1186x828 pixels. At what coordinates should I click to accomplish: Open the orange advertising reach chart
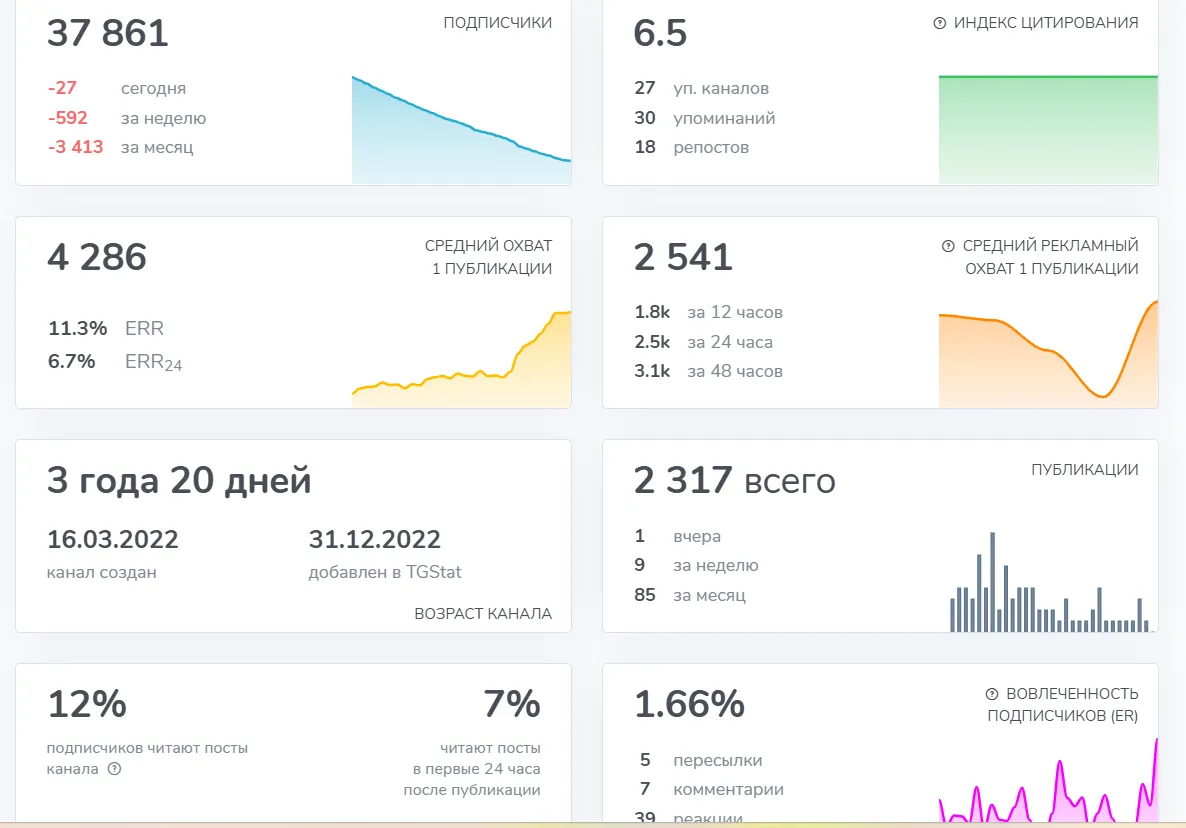[x=1048, y=354]
